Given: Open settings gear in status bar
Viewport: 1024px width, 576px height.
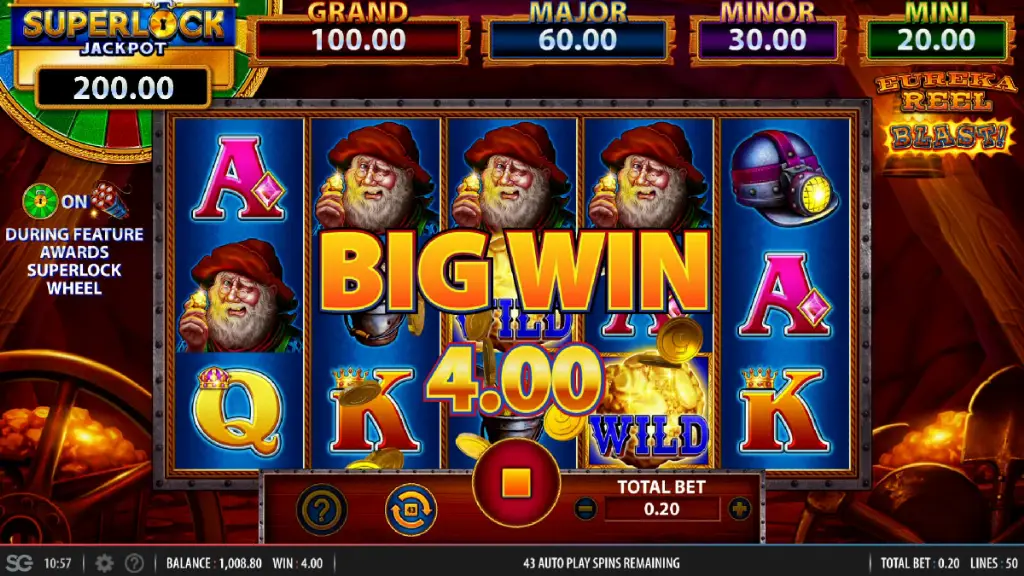Looking at the screenshot, I should click(104, 563).
